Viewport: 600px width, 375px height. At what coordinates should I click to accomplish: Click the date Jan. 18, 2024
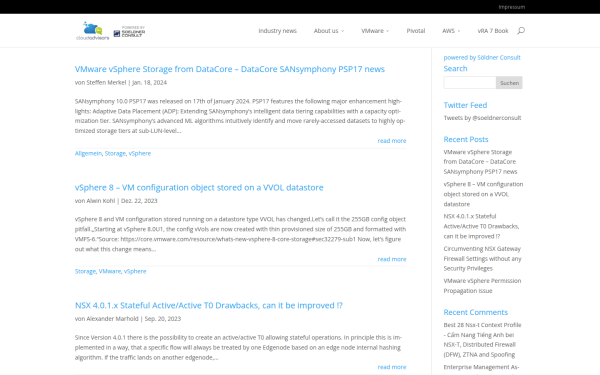150,82
